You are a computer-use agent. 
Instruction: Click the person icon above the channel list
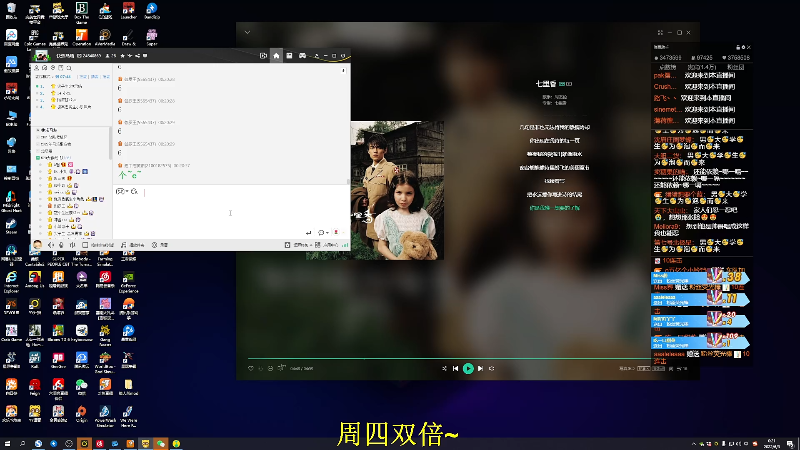pyautogui.click(x=36, y=68)
